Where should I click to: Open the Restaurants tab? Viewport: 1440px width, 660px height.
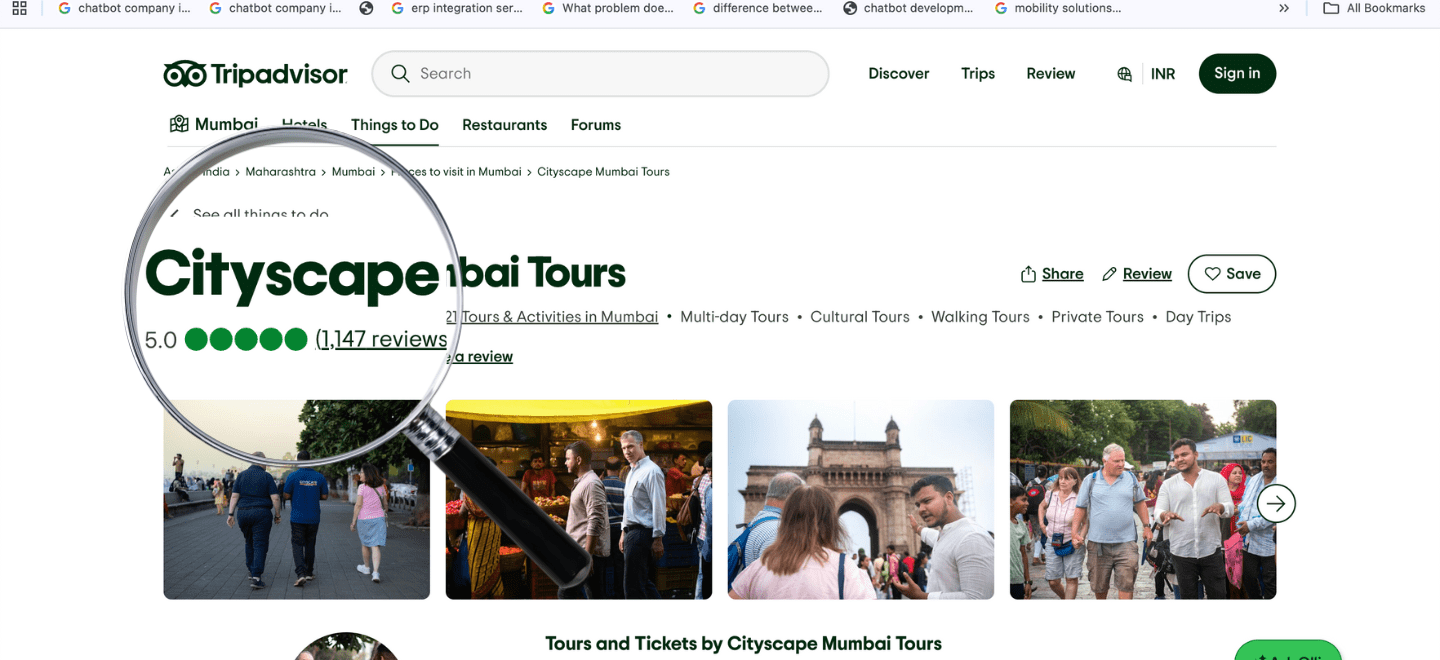tap(504, 125)
